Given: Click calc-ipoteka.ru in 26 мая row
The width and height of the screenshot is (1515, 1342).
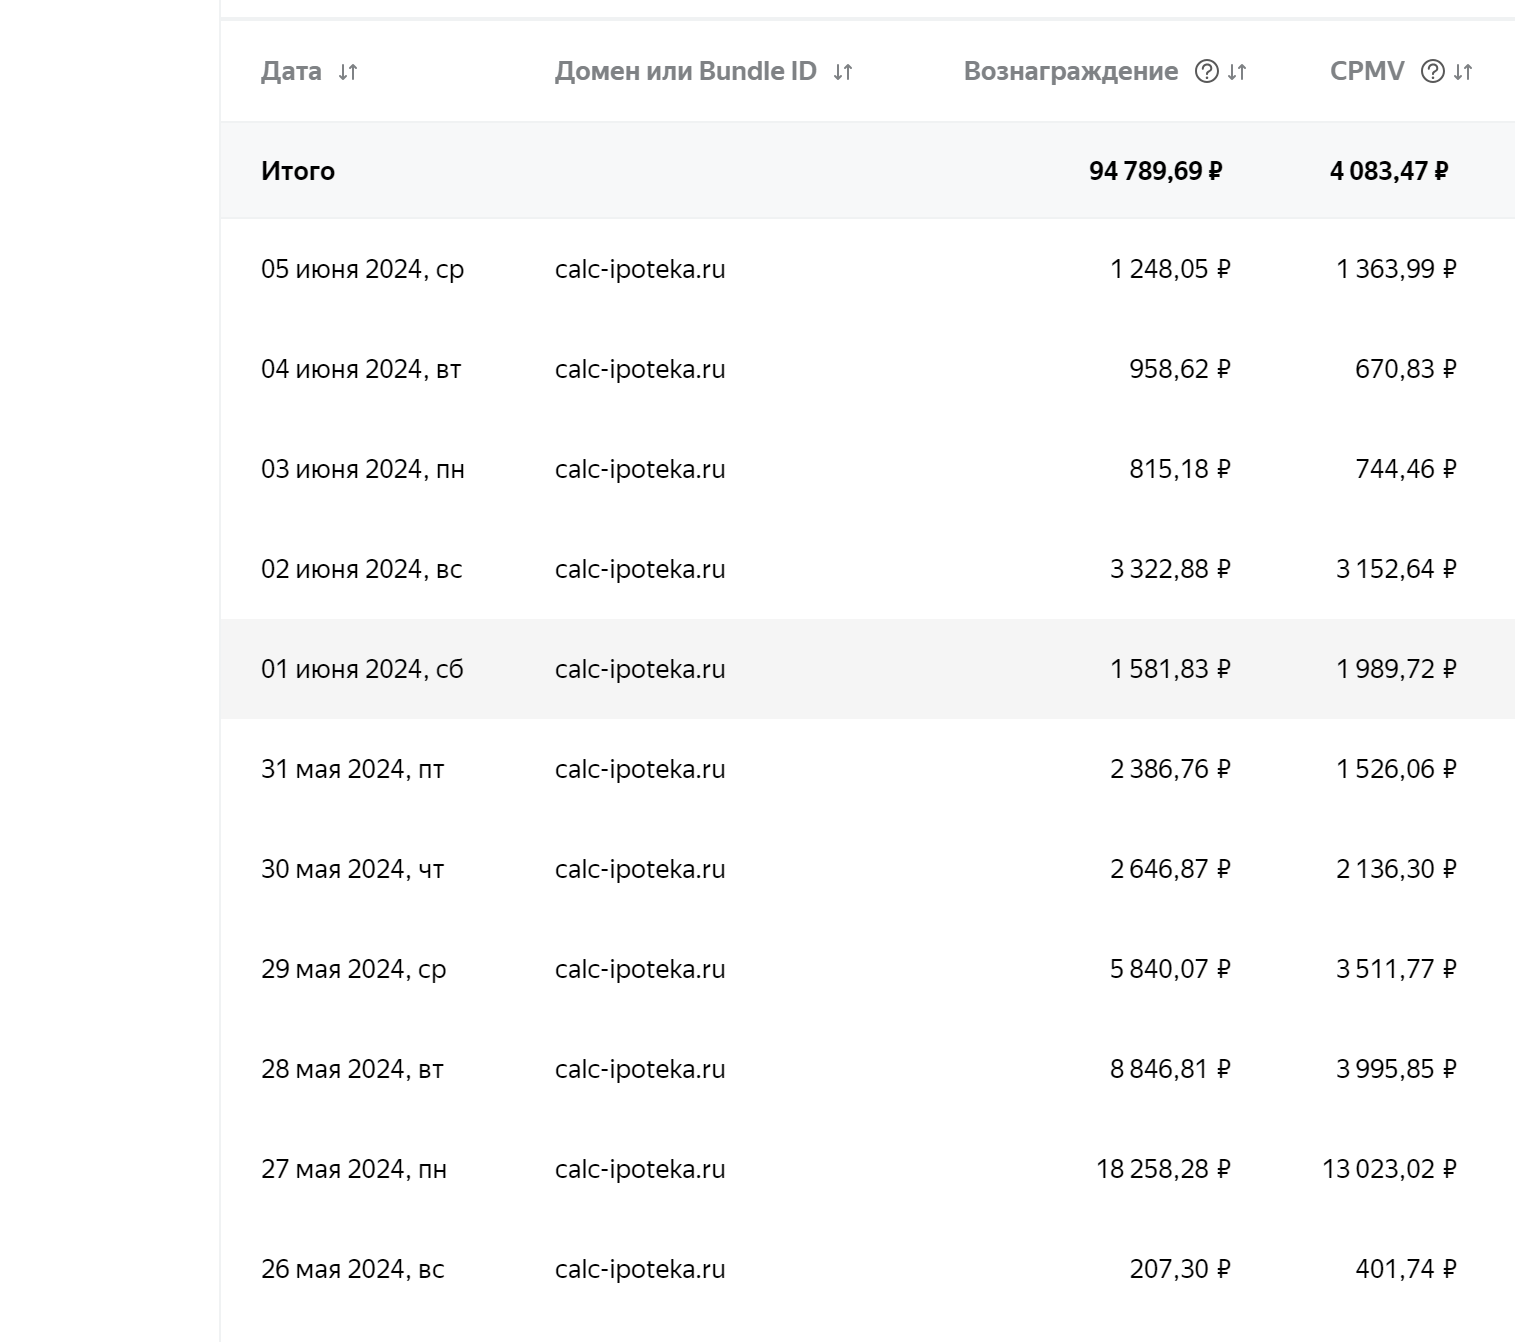Looking at the screenshot, I should click(x=640, y=1269).
